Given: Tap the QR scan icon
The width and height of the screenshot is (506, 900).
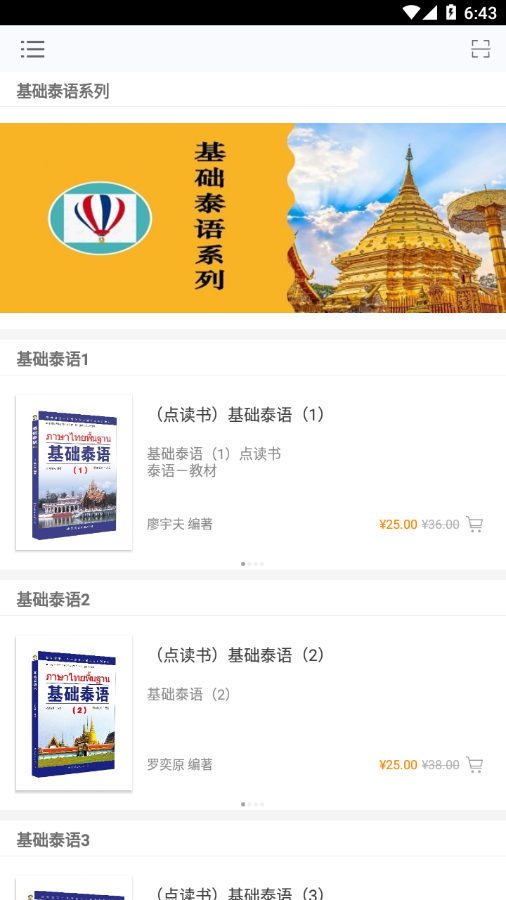Looking at the screenshot, I should 481,49.
